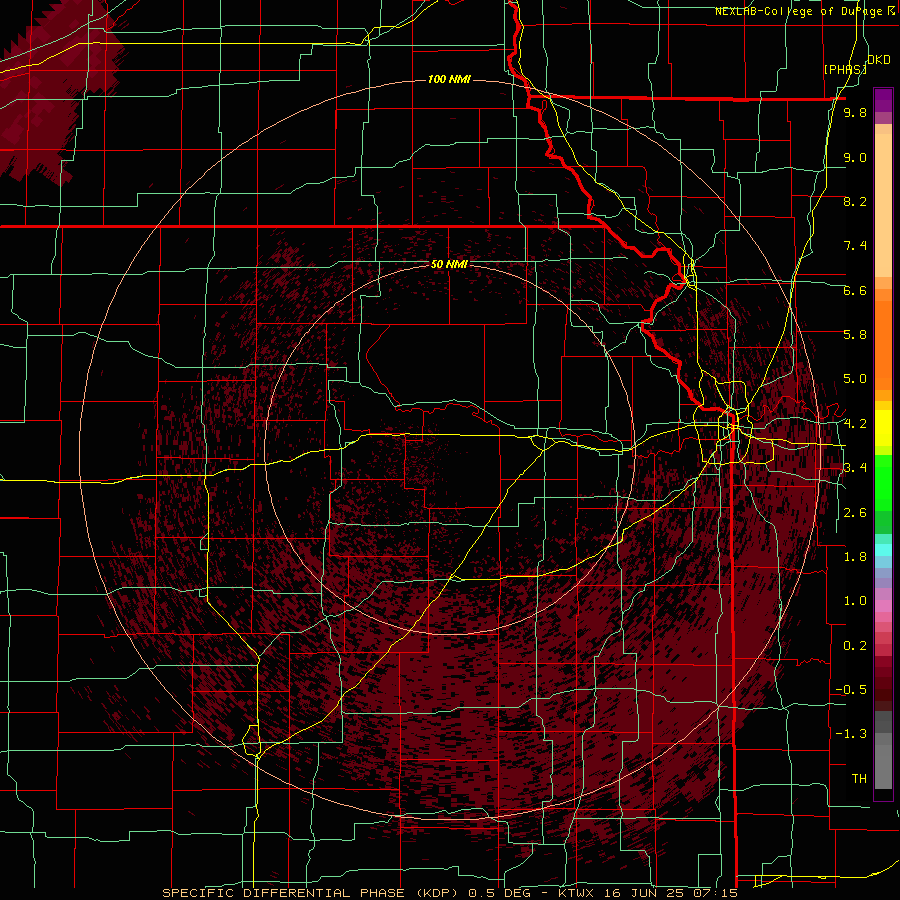
Task: Click the [PHAS] label near the color scale
Action: pyautogui.click(x=845, y=69)
